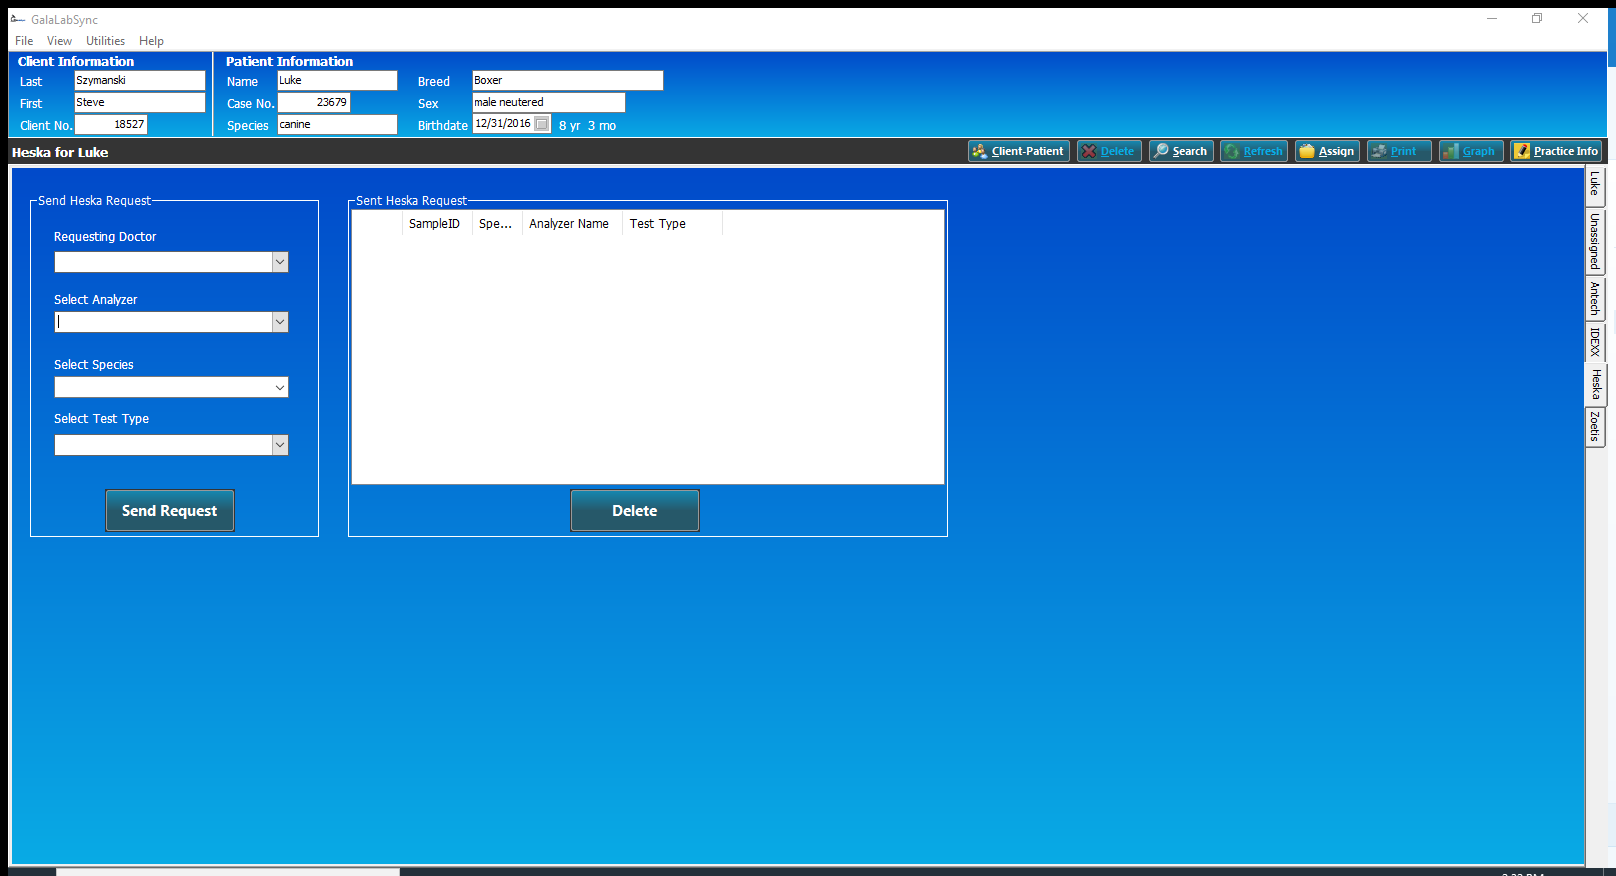Switch to the Zoetis side tab
This screenshot has width=1616, height=876.
click(1595, 427)
